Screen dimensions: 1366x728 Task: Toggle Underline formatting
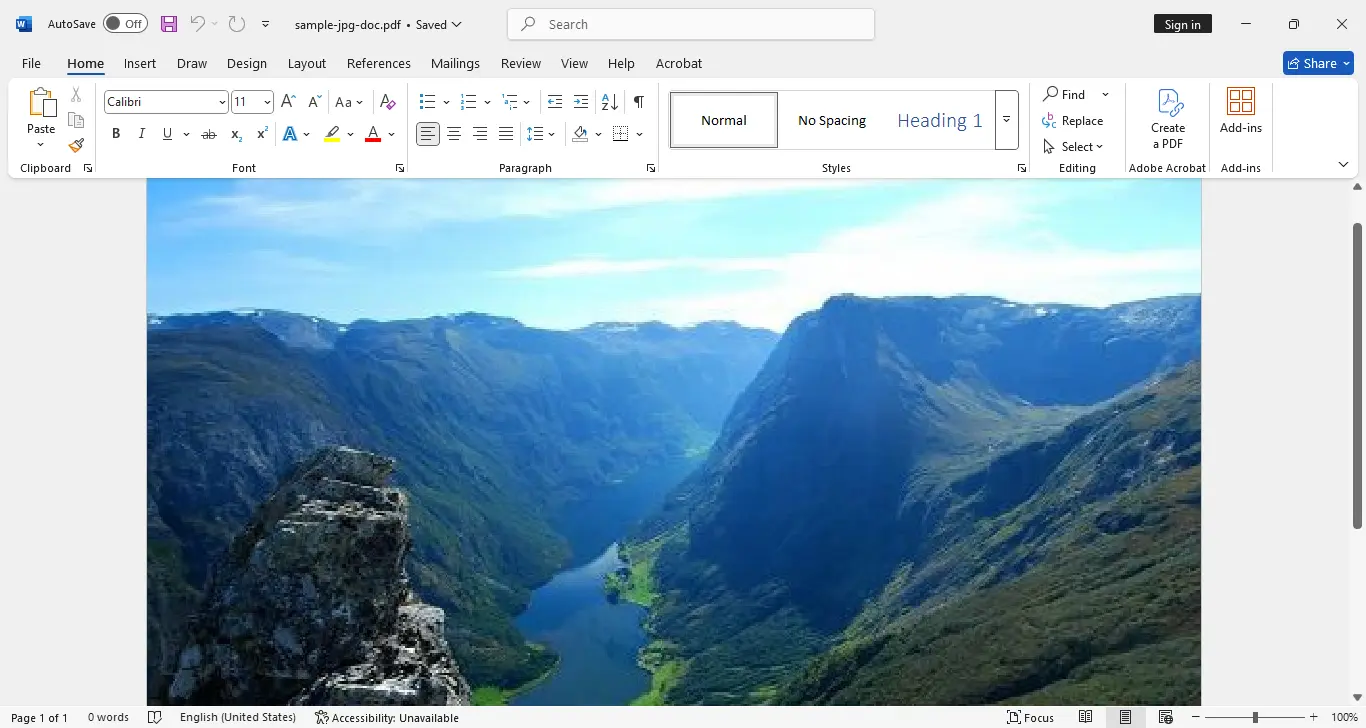pyautogui.click(x=167, y=134)
